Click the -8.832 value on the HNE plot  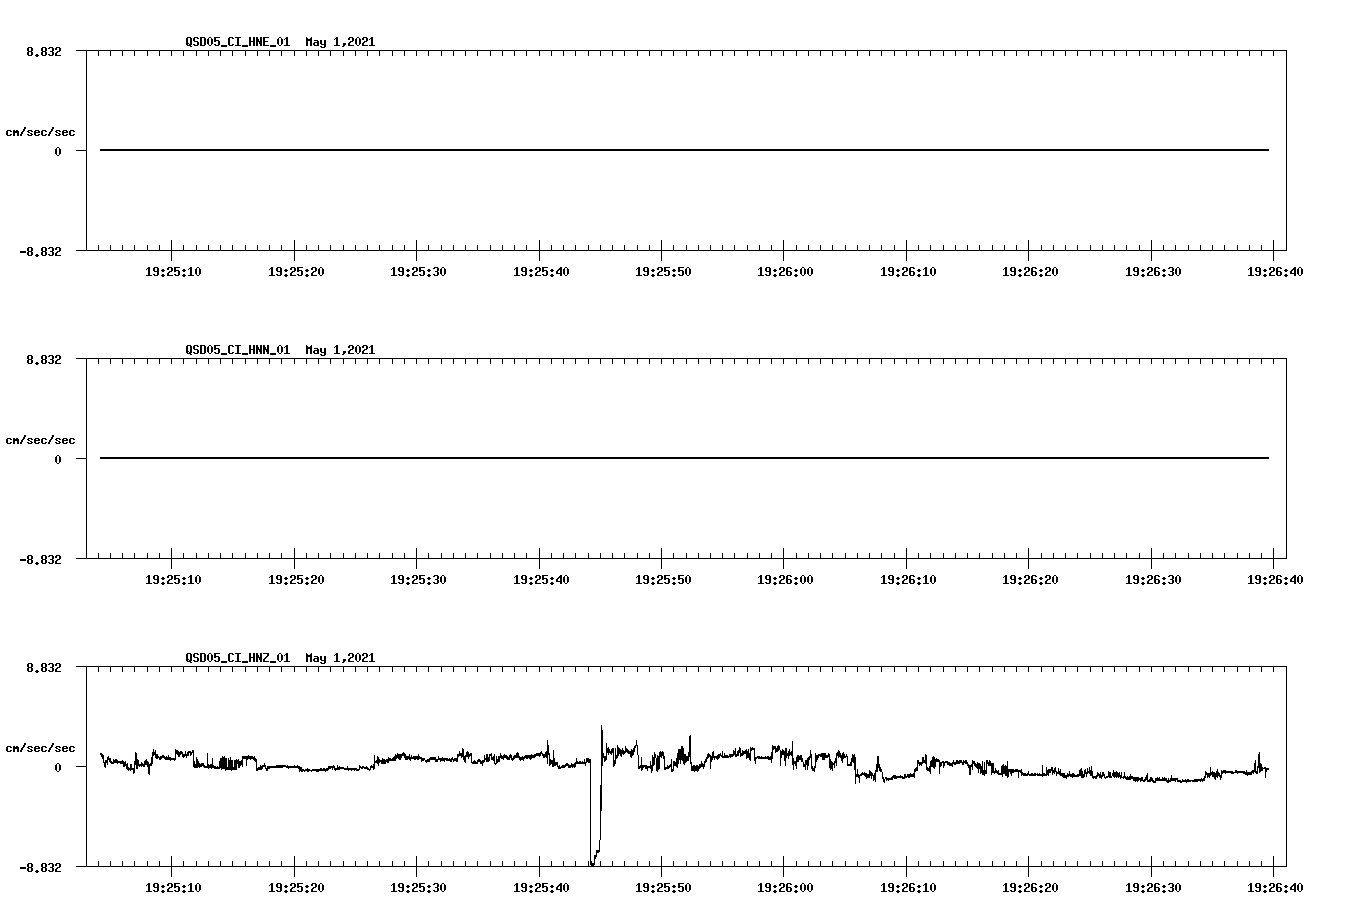coord(42,251)
